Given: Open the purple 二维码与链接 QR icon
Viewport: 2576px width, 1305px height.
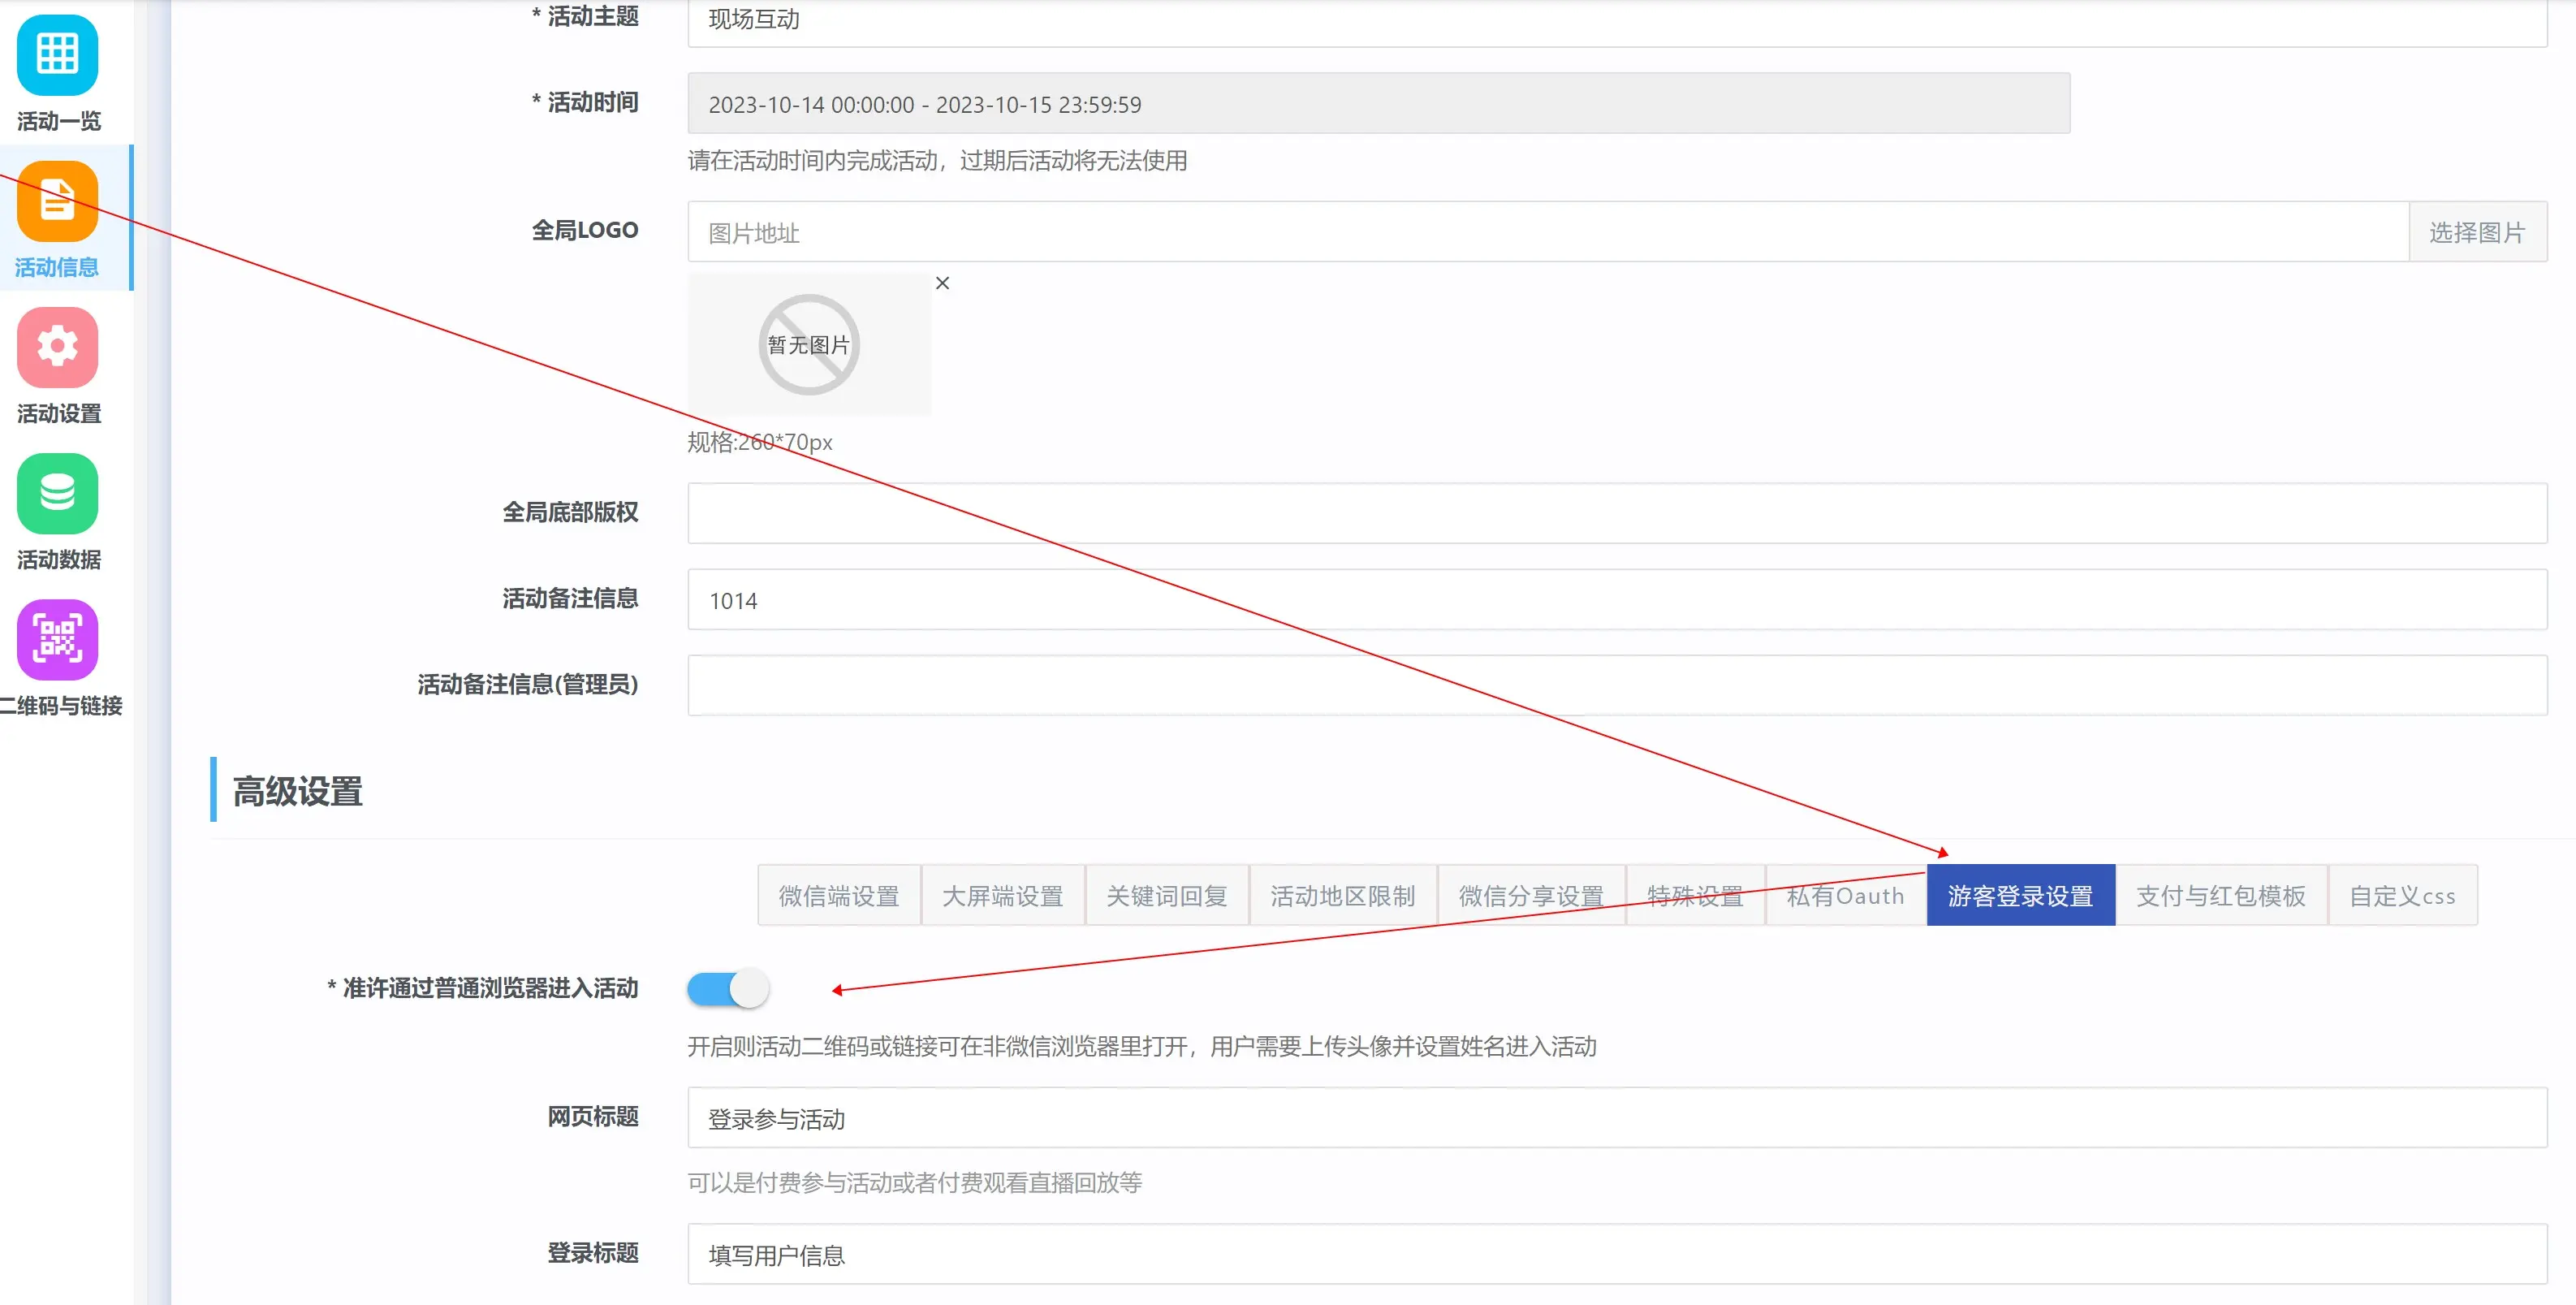Looking at the screenshot, I should (x=57, y=639).
